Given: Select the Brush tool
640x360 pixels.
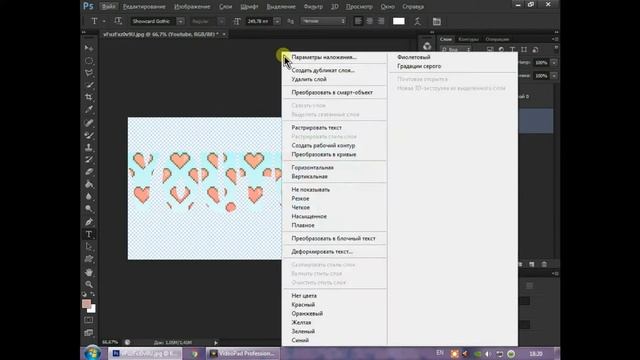Looking at the screenshot, I should [x=89, y=135].
